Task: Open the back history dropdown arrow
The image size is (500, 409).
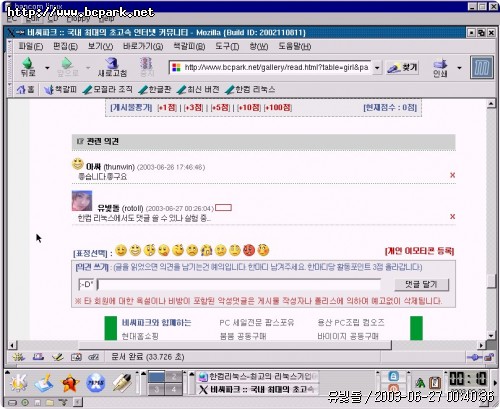Action: coord(47,68)
